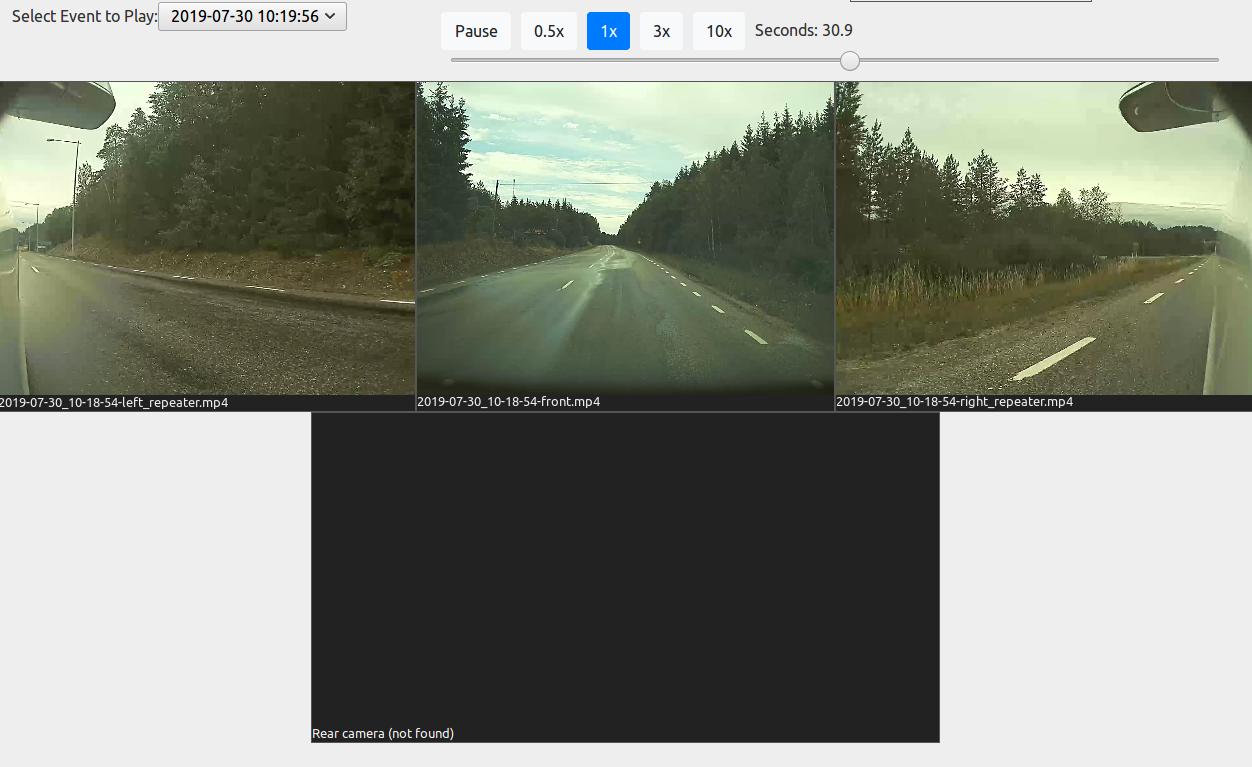
Task: Click the 'Select Event to Play:' label
Action: [x=85, y=17]
